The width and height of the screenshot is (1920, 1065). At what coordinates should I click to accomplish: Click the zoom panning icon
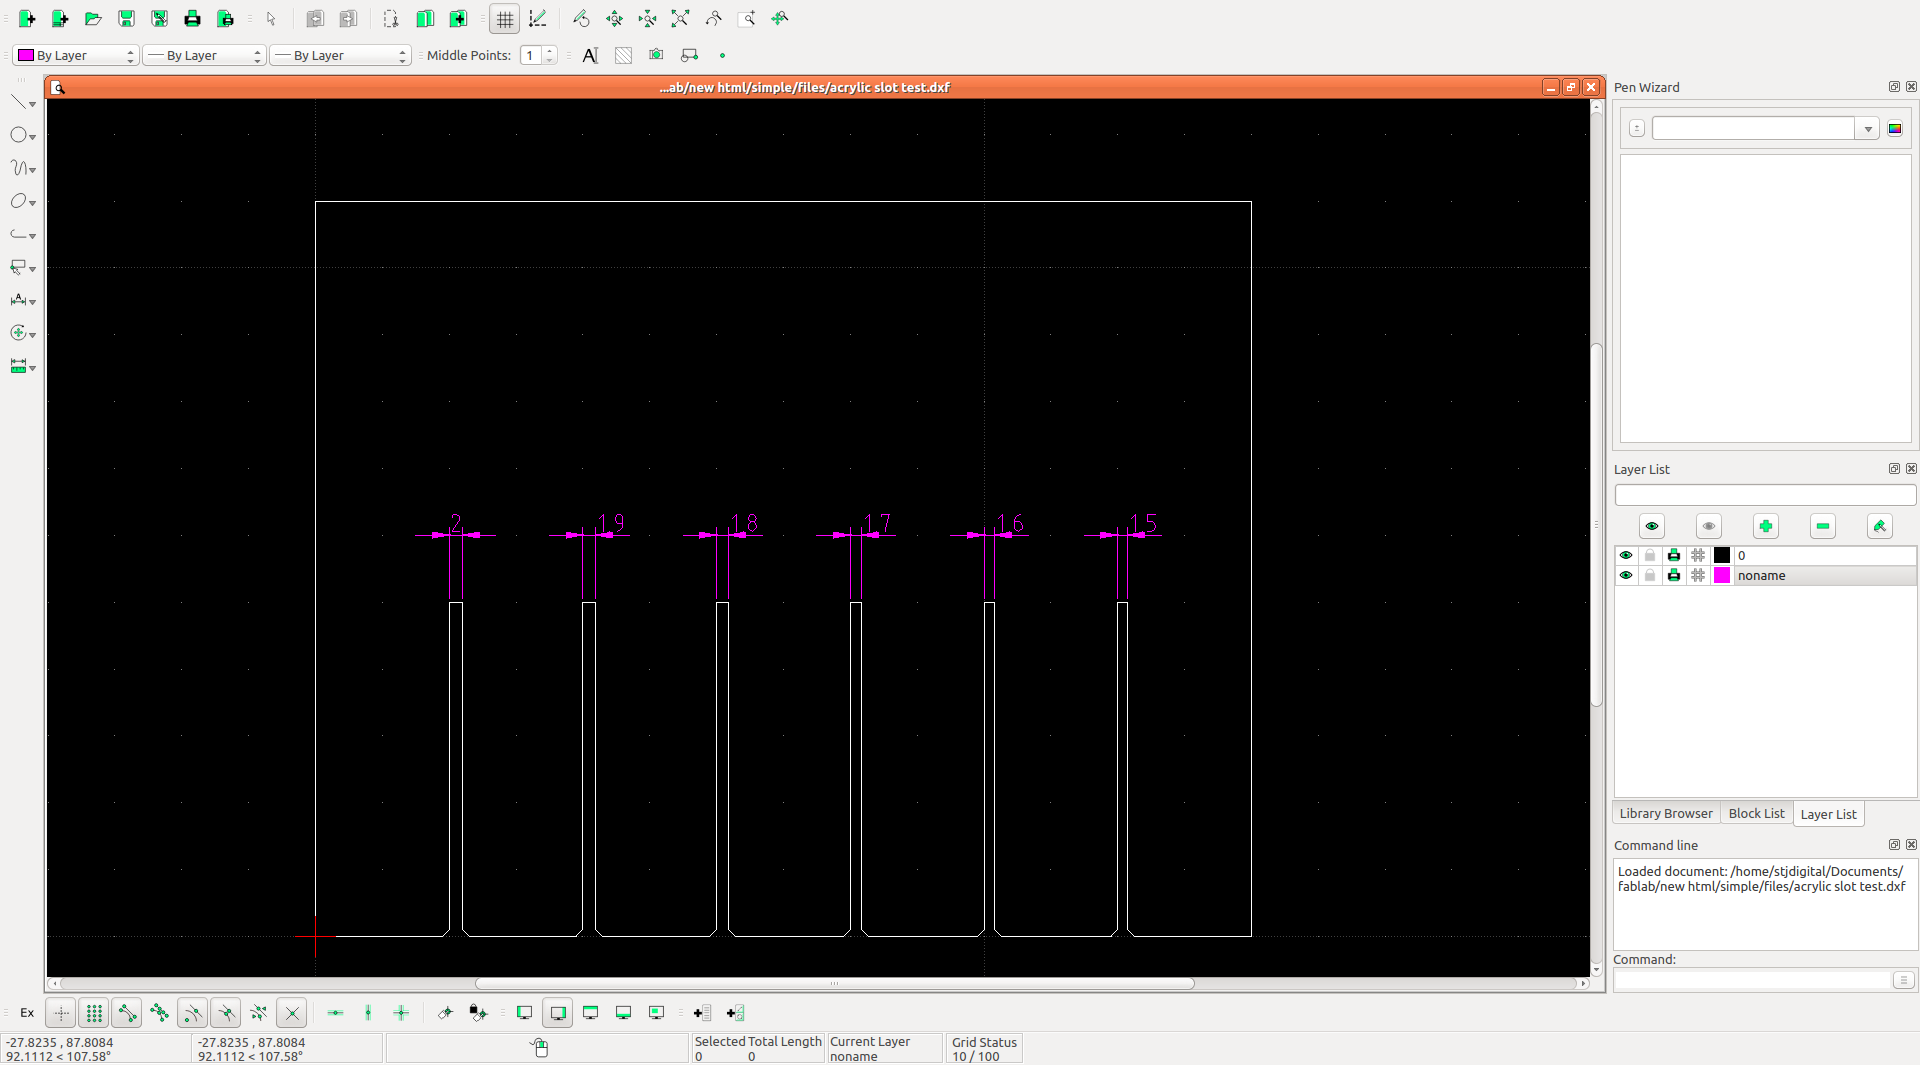(x=779, y=18)
